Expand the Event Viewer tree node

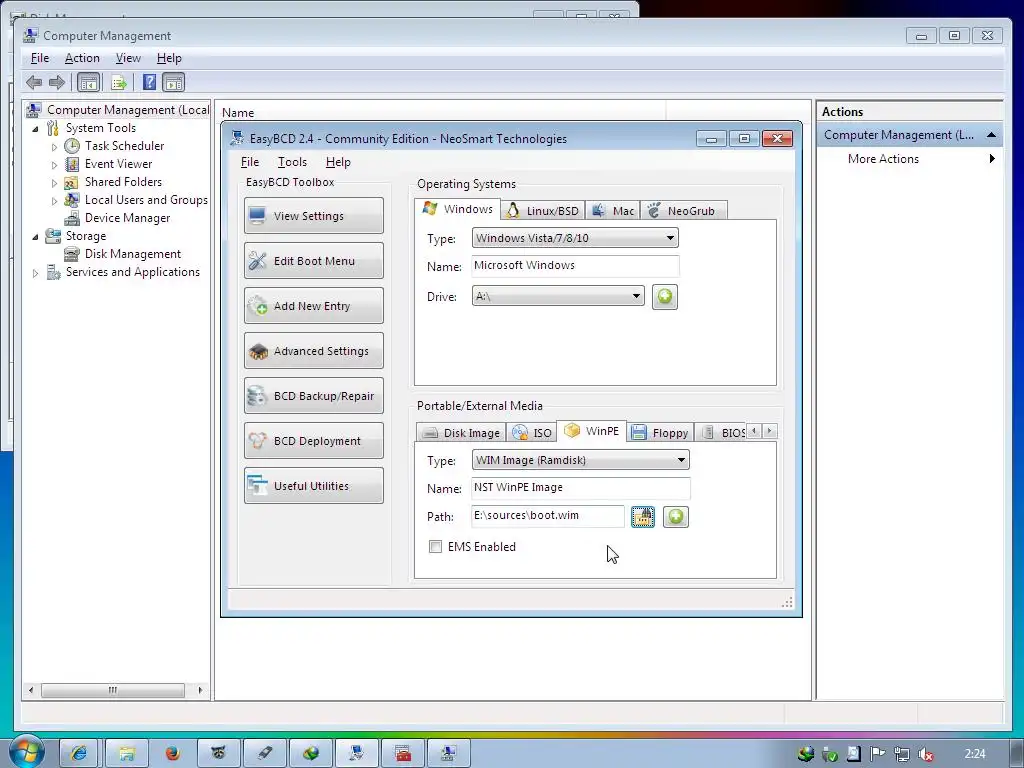tap(54, 165)
